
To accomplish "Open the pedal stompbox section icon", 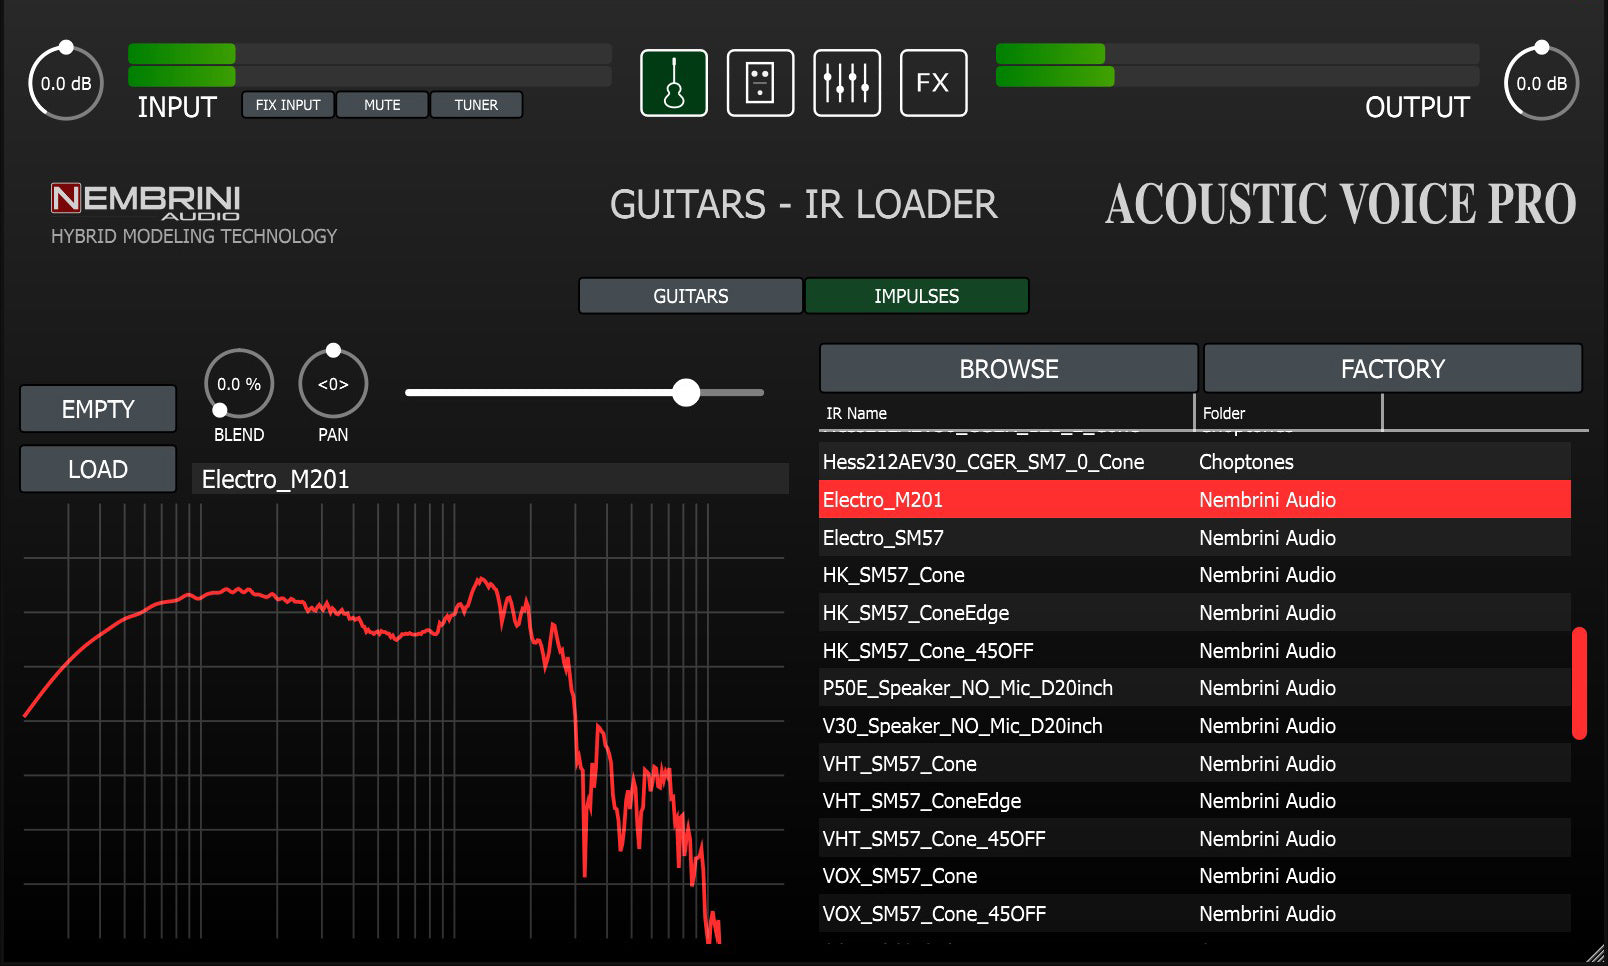I will [760, 83].
